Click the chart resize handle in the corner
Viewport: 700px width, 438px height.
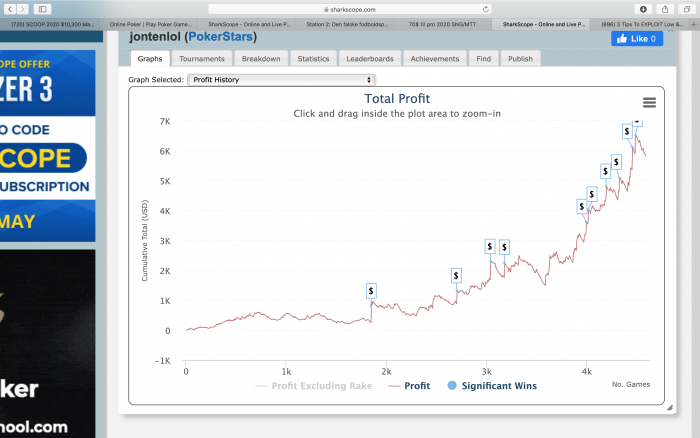tap(669, 408)
